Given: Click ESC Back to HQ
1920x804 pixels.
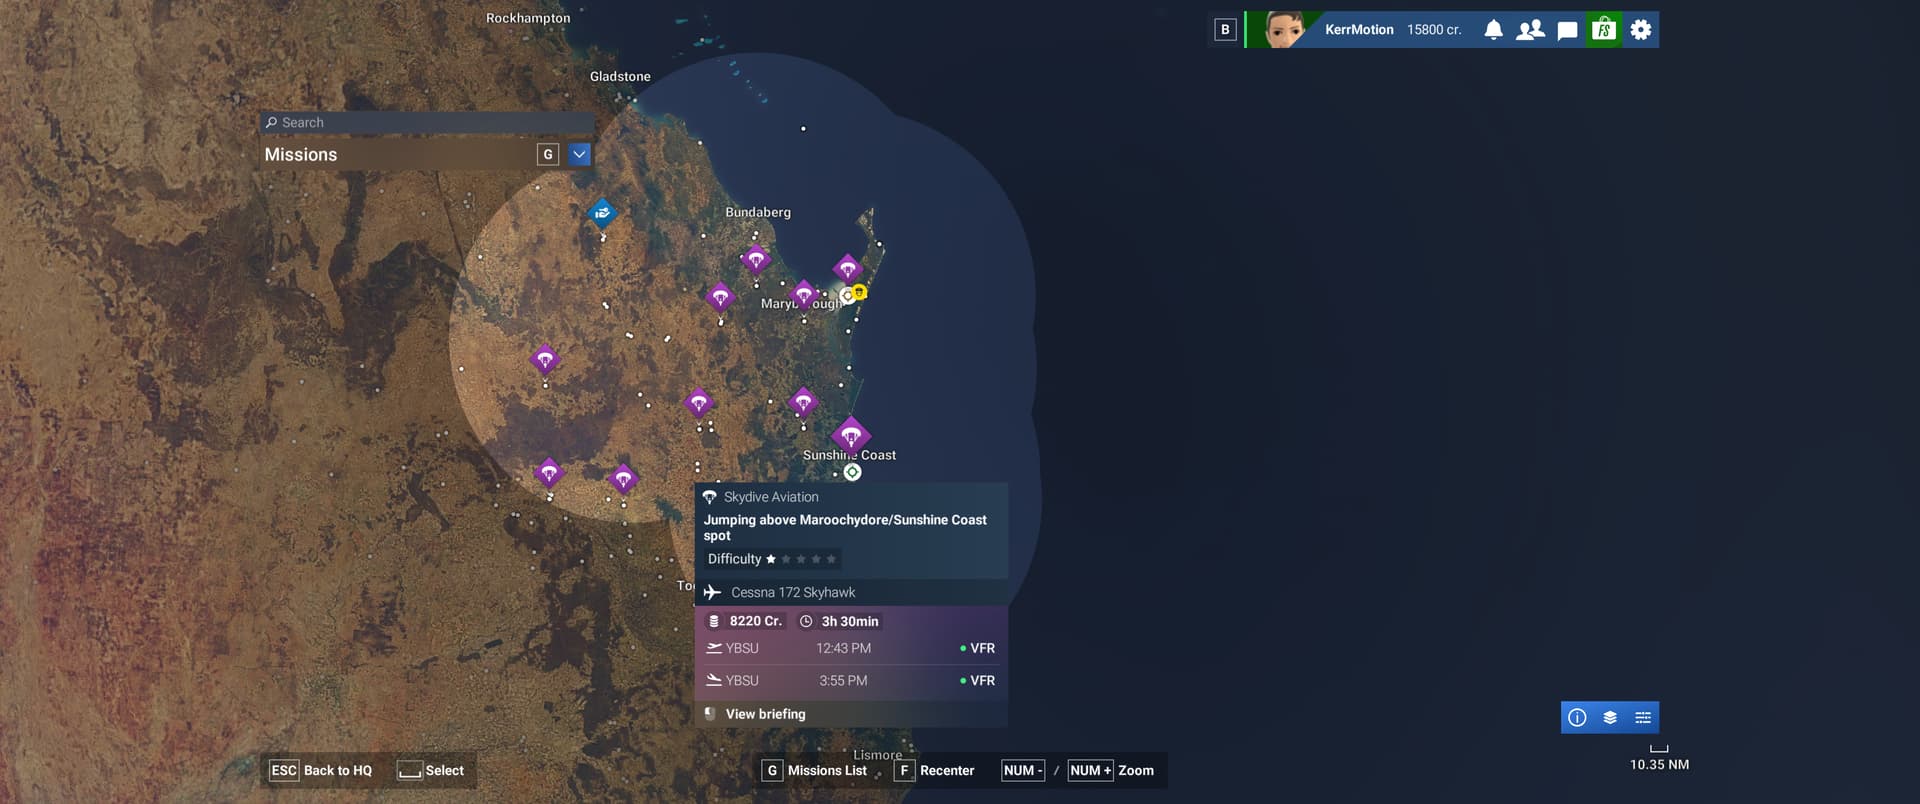Looking at the screenshot, I should coord(321,771).
